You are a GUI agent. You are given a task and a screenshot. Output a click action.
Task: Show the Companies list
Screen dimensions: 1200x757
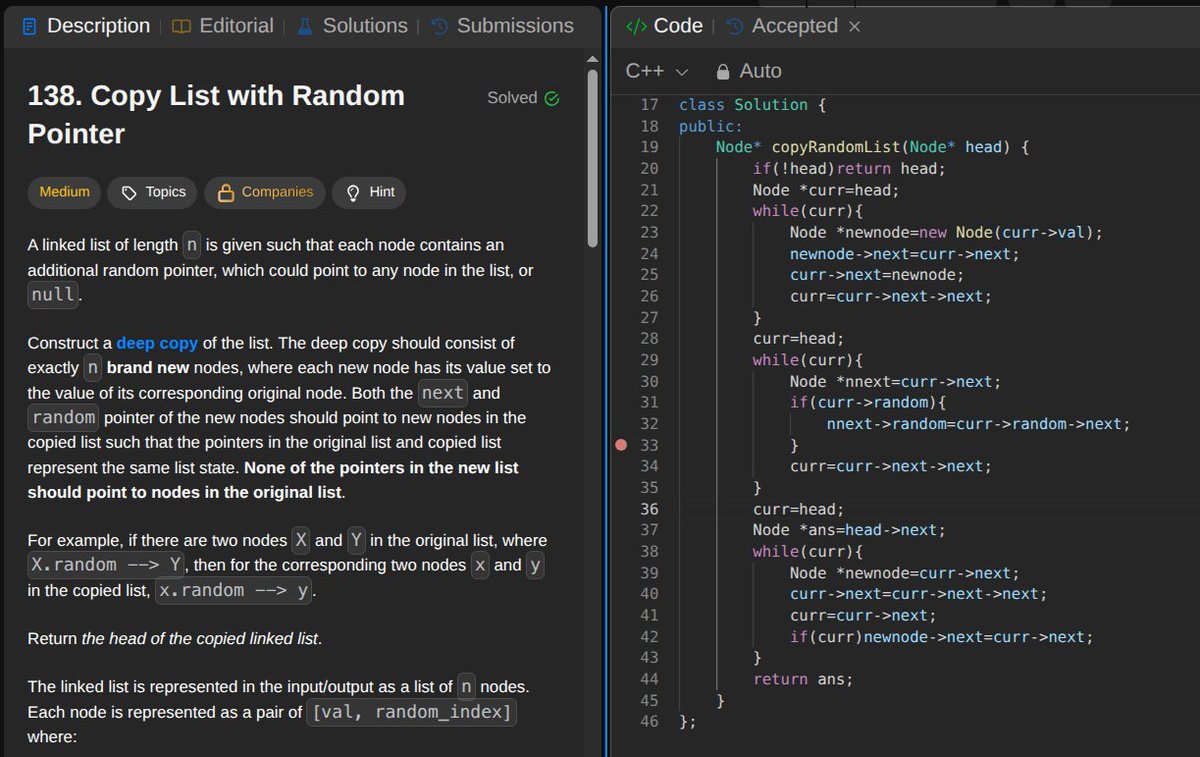[265, 192]
